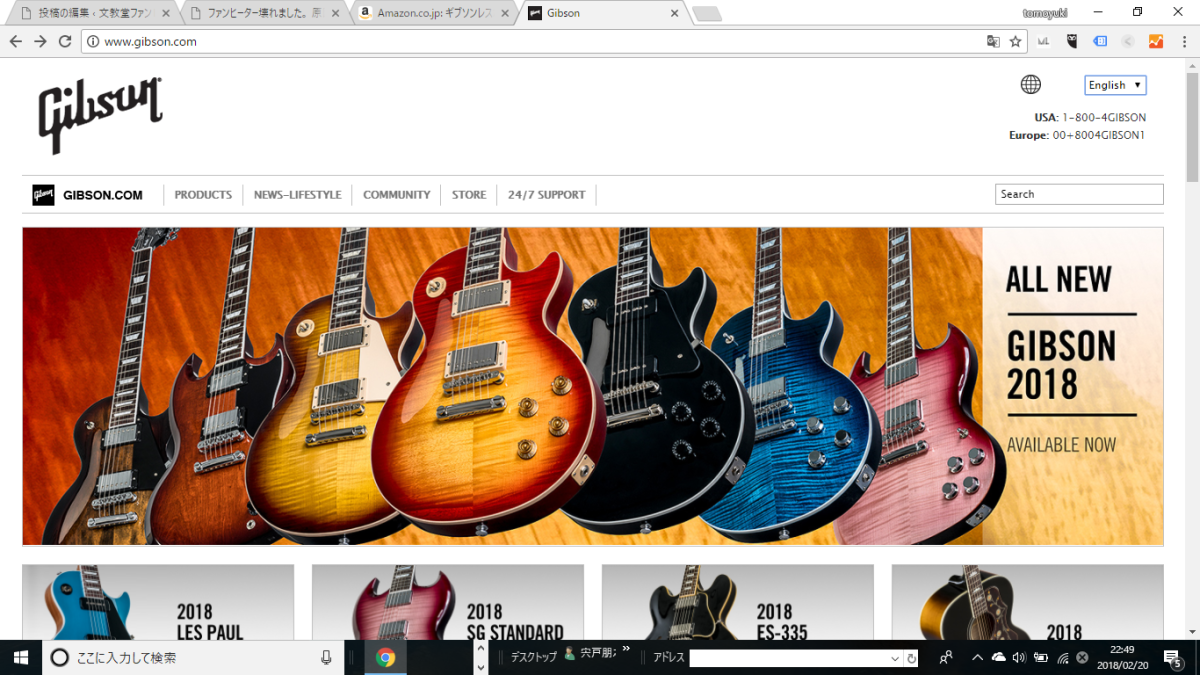Screen dimensions: 1200x675
Task: Click the Gibson script logo
Action: coord(99,115)
